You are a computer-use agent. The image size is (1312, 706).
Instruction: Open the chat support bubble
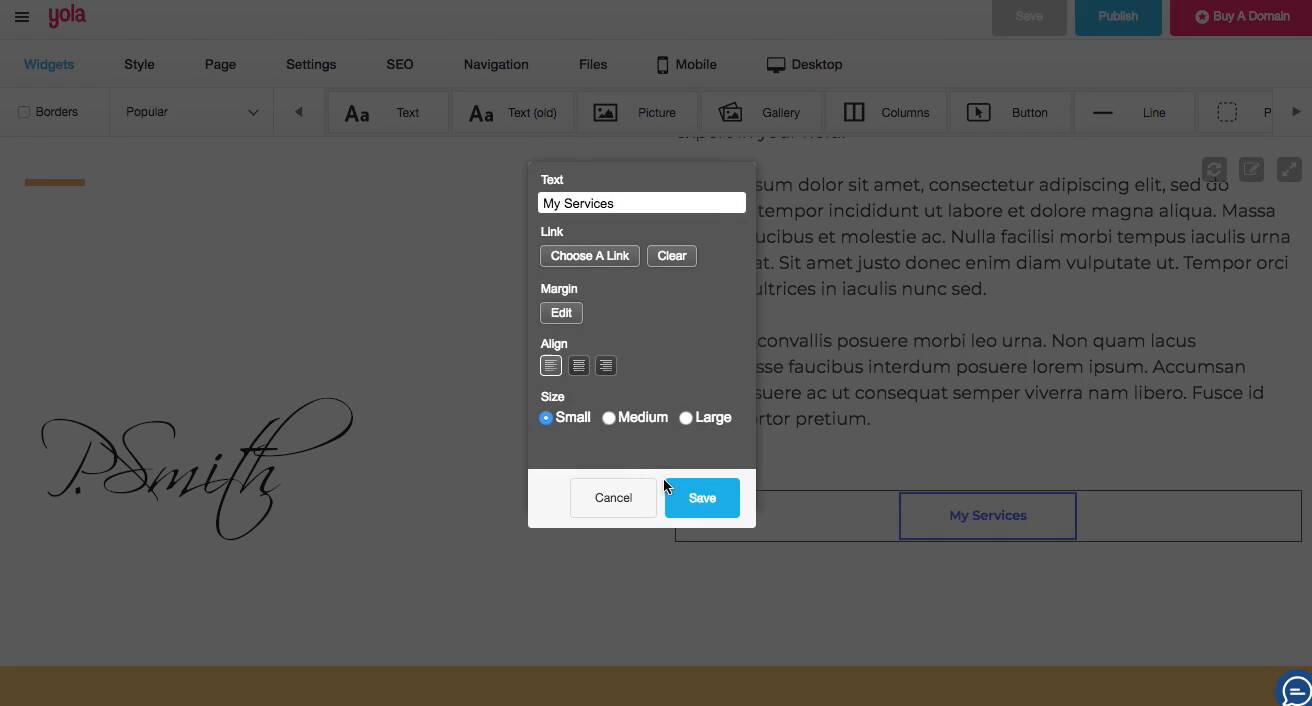coord(1296,690)
